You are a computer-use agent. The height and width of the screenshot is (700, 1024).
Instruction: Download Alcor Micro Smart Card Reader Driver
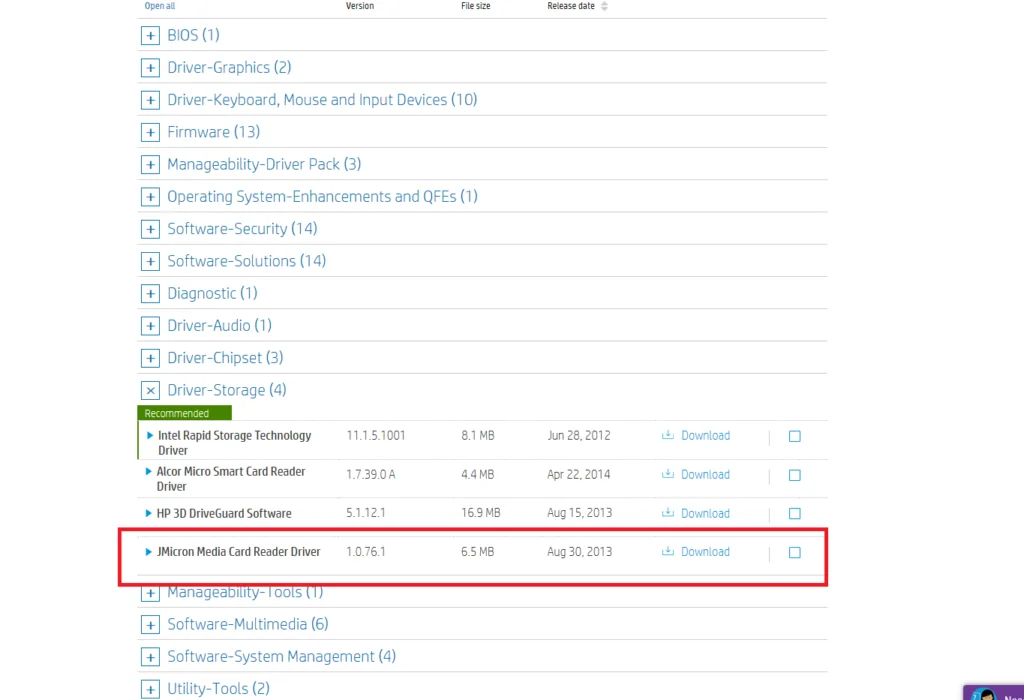pos(705,475)
